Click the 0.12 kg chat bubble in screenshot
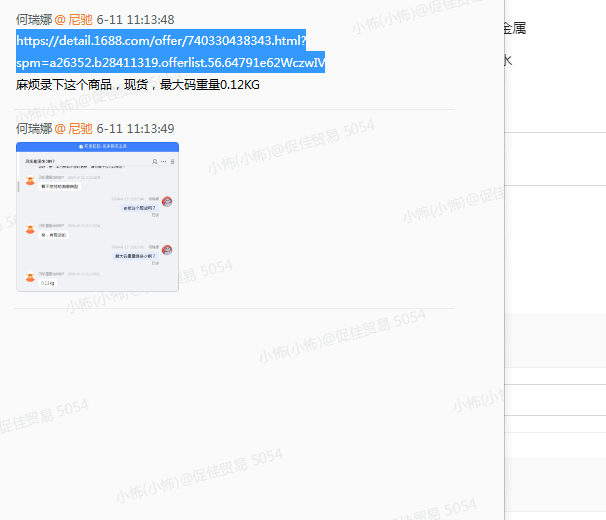 48,283
